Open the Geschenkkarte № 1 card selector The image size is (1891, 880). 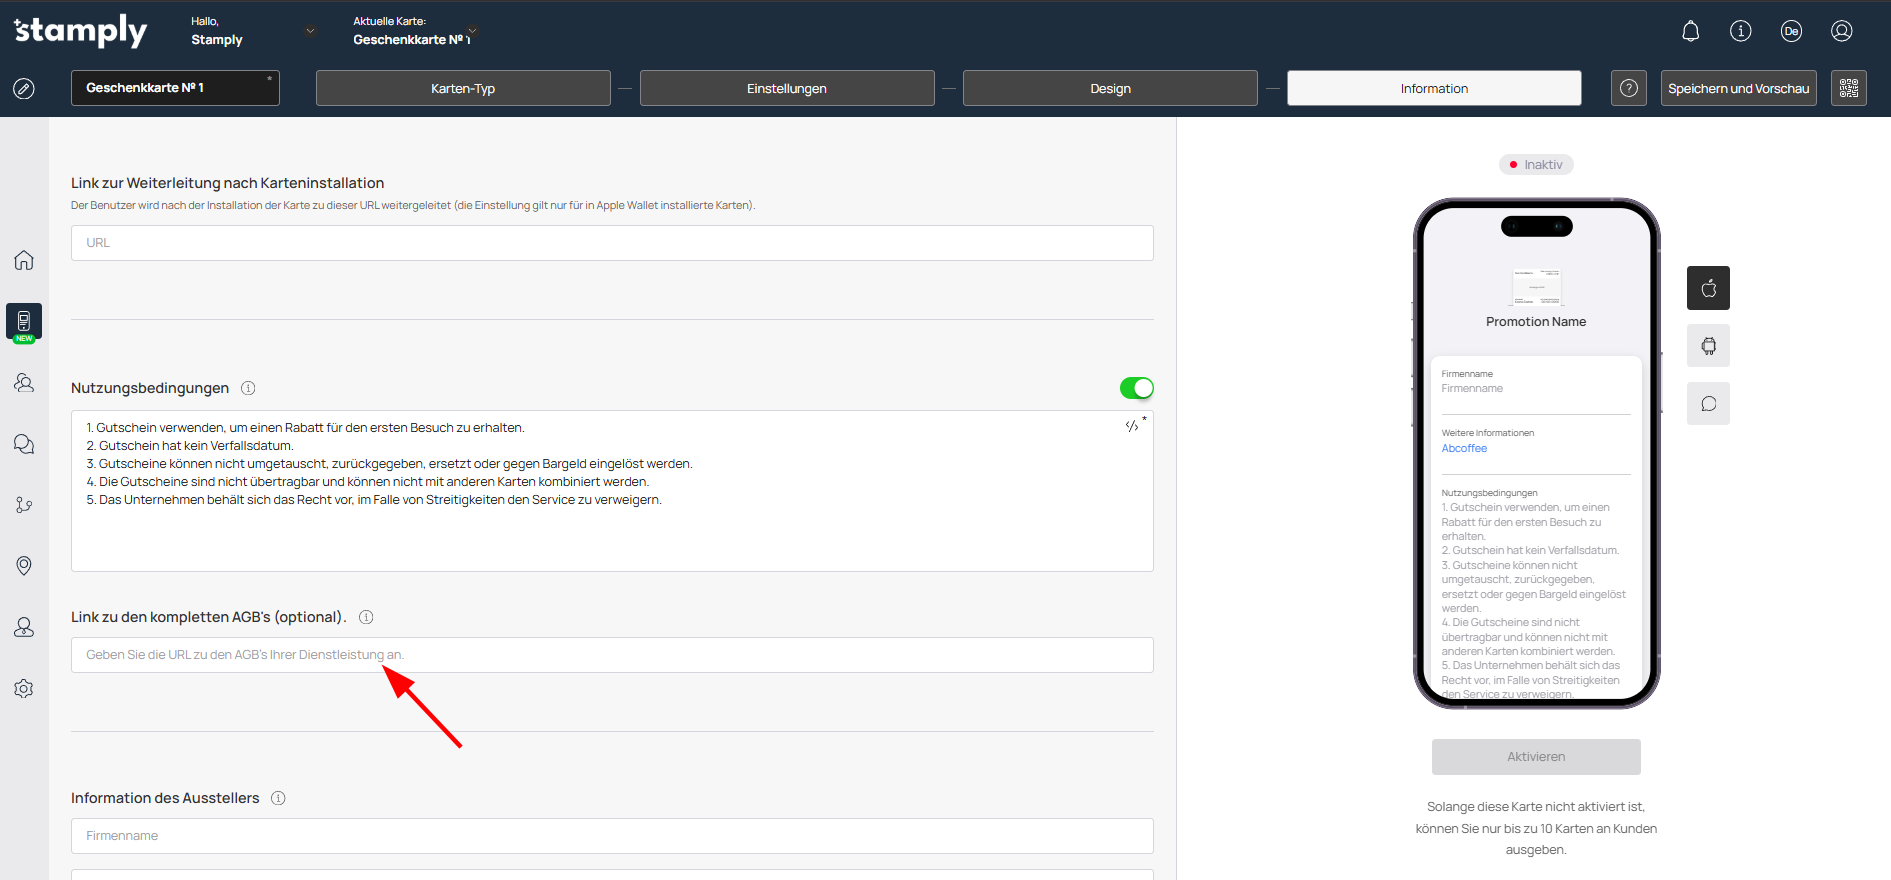point(175,88)
